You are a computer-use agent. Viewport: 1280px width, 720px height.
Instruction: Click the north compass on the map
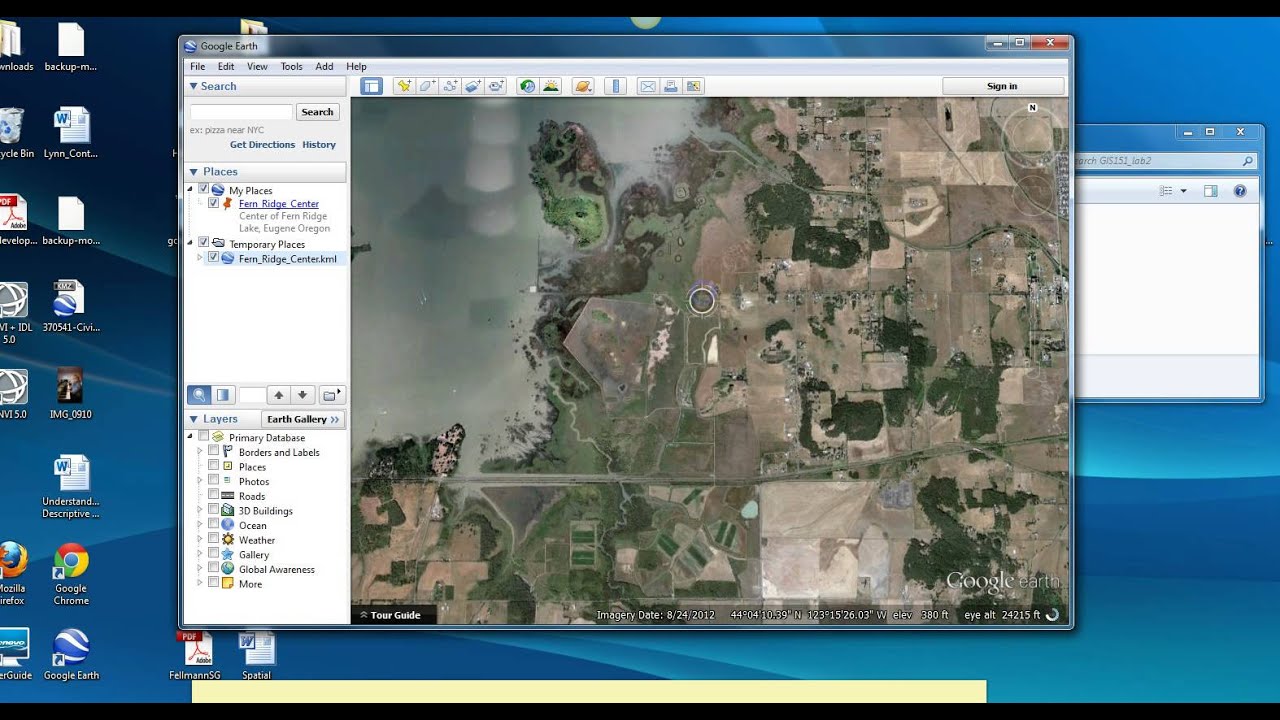pos(1033,107)
